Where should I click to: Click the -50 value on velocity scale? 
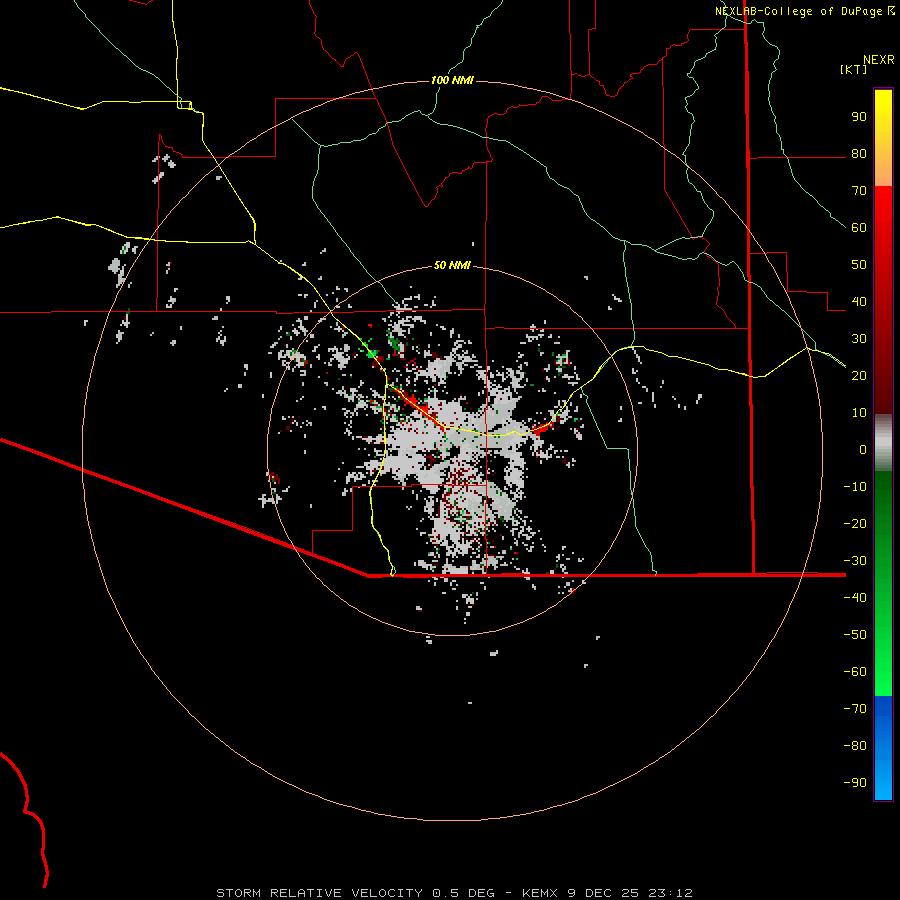point(855,635)
